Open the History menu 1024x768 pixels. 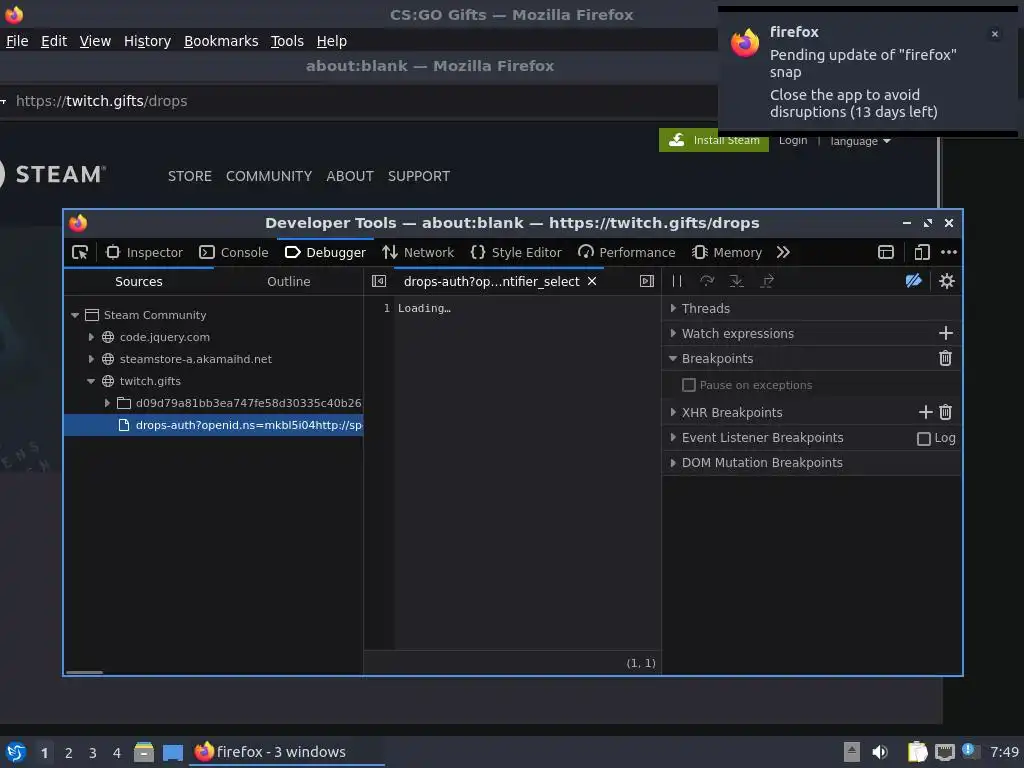tap(148, 41)
